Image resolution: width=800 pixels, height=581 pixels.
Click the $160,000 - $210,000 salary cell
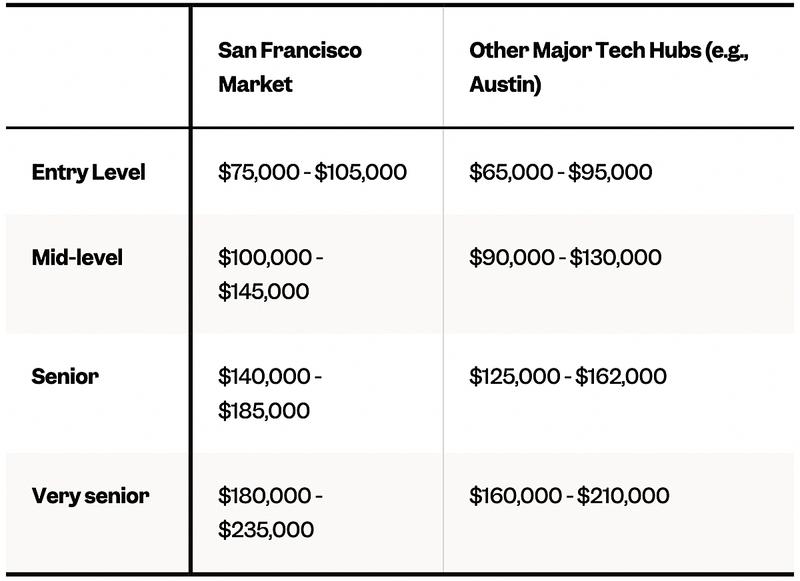click(x=569, y=495)
